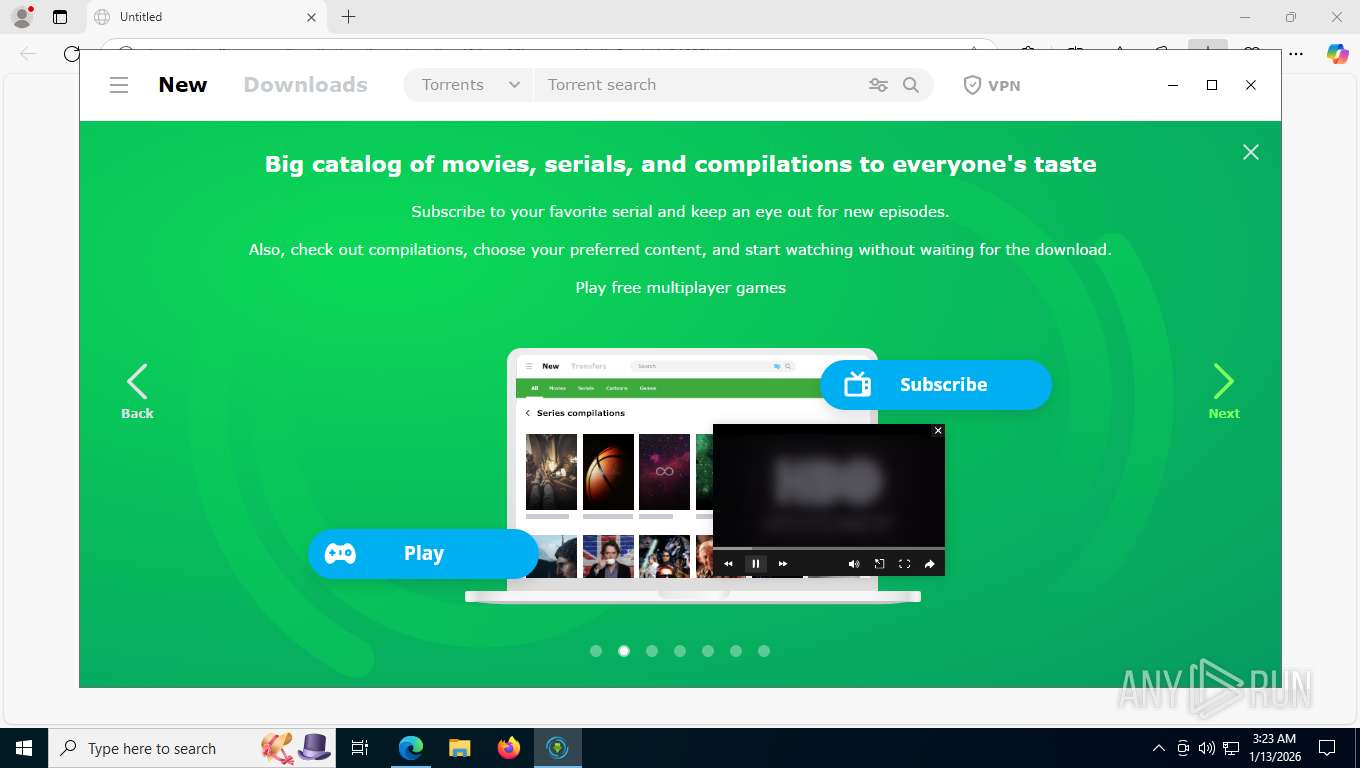Select the seventh slide indicator dot
The width and height of the screenshot is (1360, 768).
coord(764,651)
